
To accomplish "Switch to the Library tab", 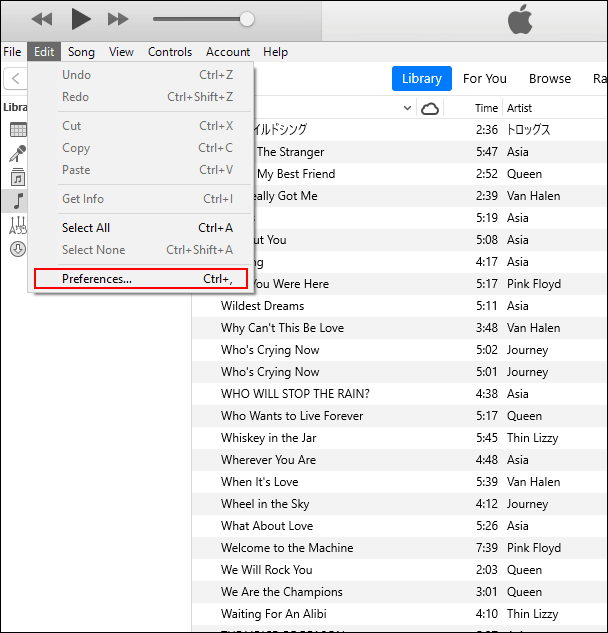I will click(x=421, y=78).
